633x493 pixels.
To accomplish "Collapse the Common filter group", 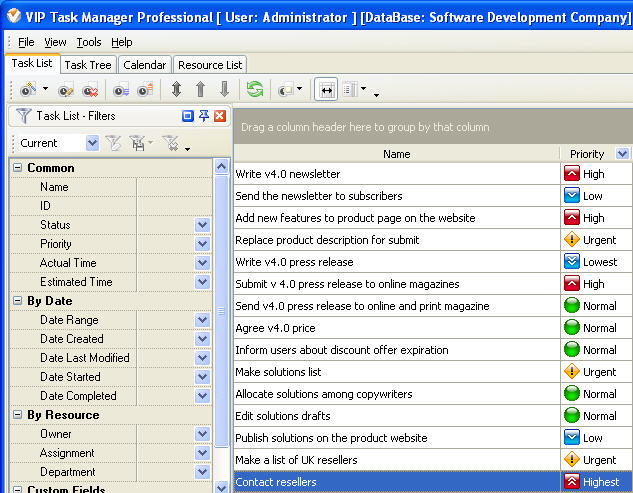I will pos(17,168).
